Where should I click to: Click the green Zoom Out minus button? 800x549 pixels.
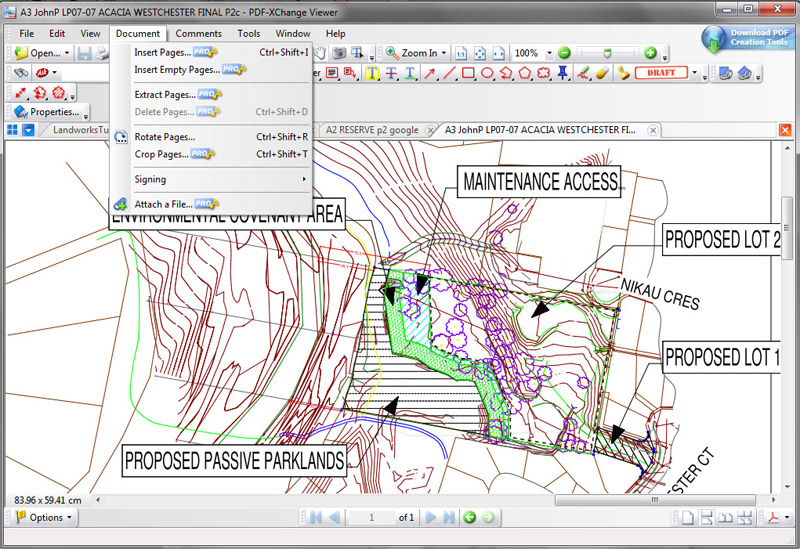(564, 53)
